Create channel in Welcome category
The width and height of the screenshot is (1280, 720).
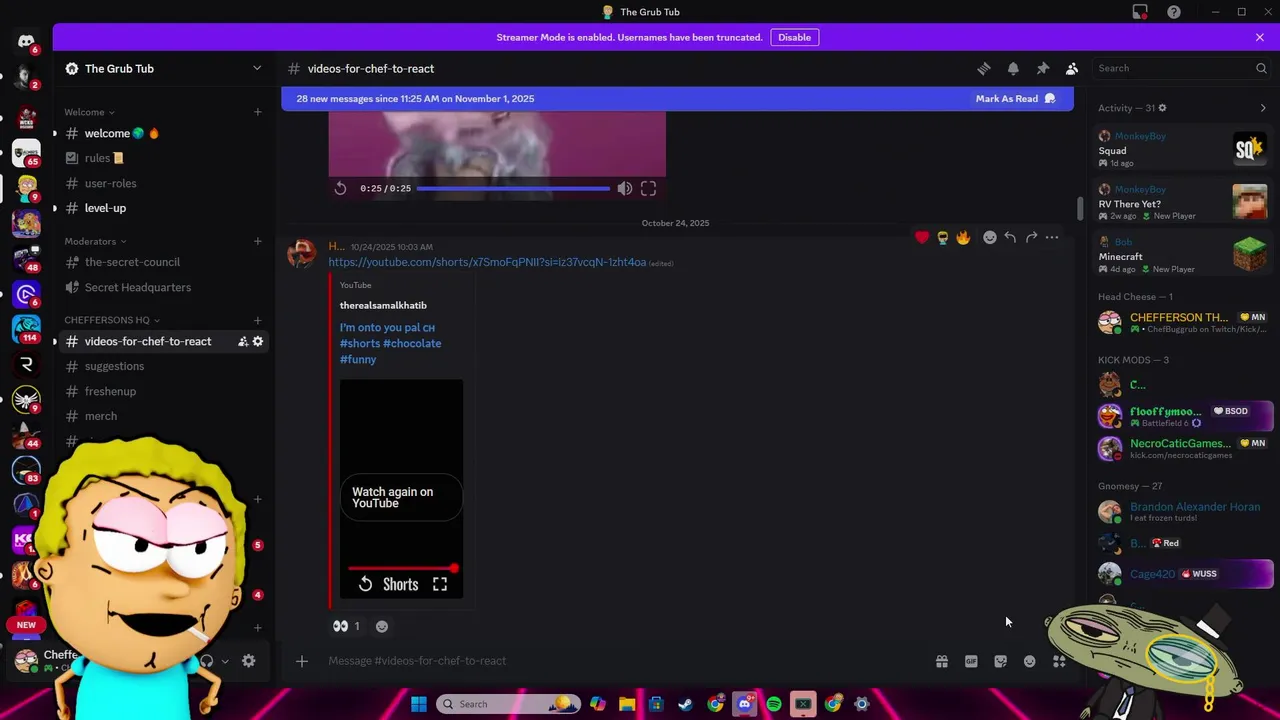click(x=257, y=112)
